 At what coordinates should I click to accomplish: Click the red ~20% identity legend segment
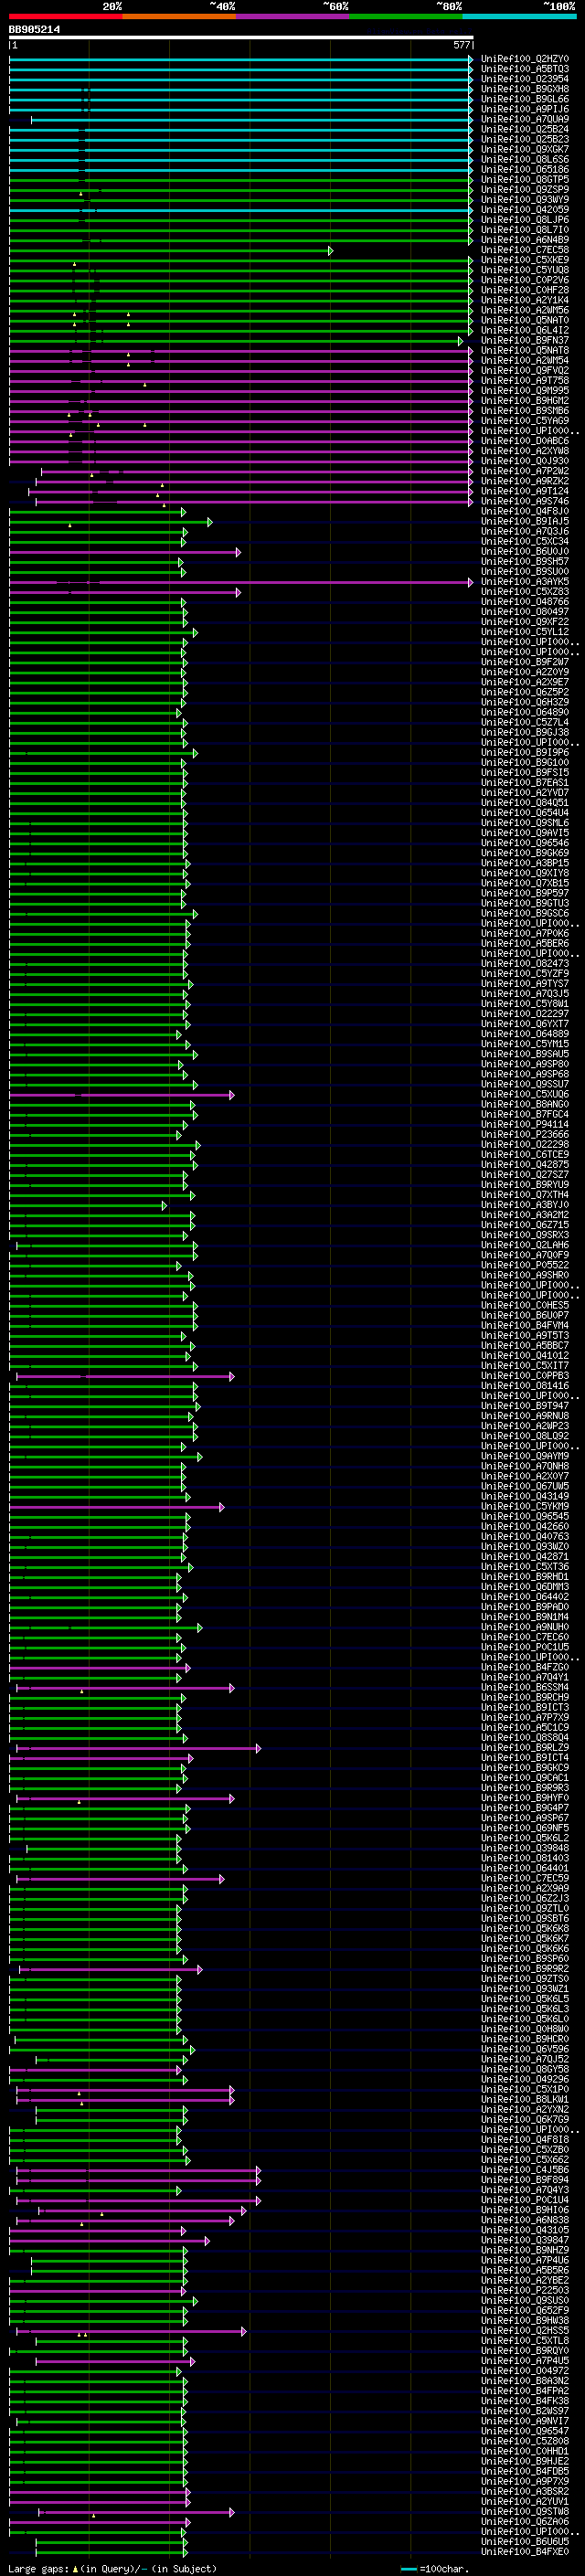66,16
